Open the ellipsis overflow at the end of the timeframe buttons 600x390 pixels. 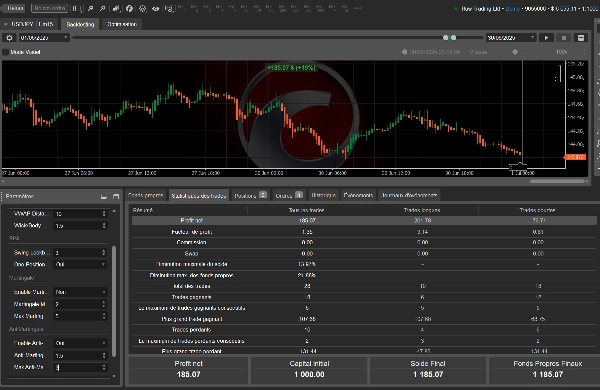tap(357, 8)
